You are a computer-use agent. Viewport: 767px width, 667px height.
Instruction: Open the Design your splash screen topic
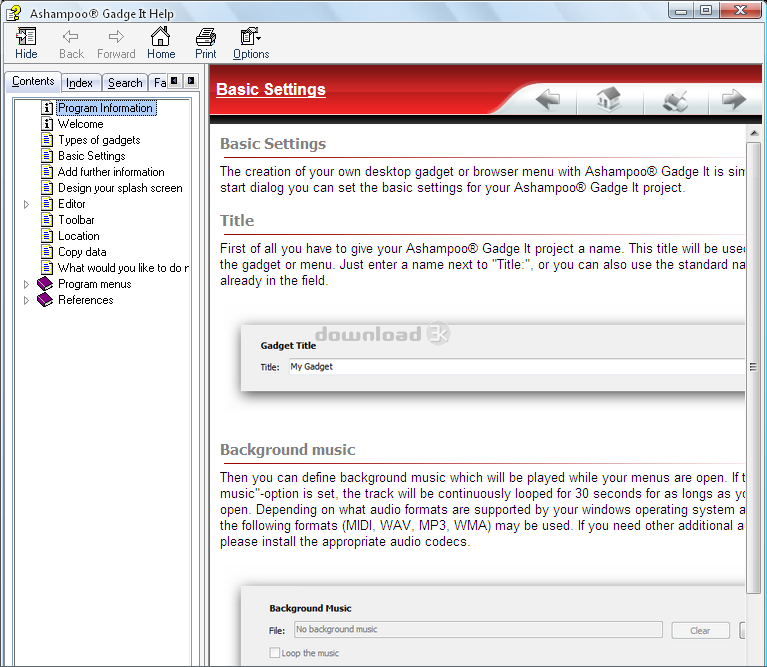120,188
